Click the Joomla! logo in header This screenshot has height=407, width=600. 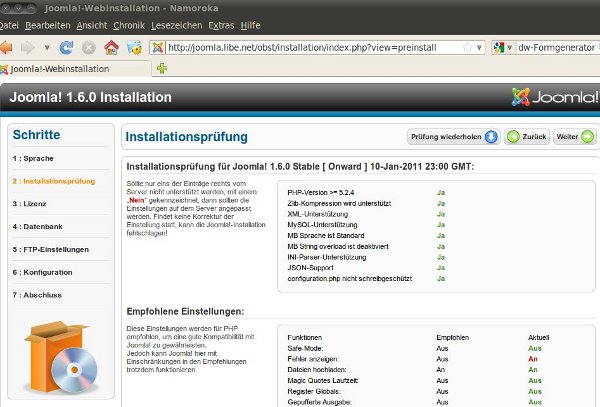pos(555,97)
